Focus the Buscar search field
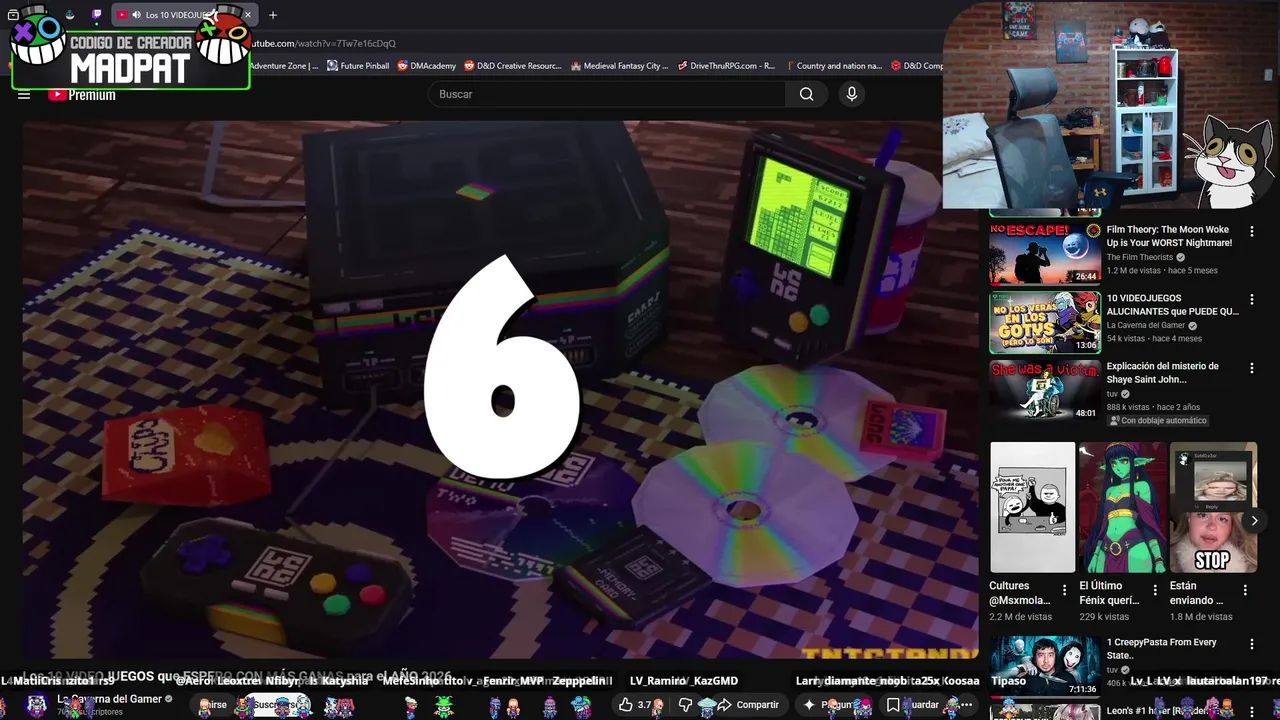The height and width of the screenshot is (720, 1280). [x=608, y=94]
